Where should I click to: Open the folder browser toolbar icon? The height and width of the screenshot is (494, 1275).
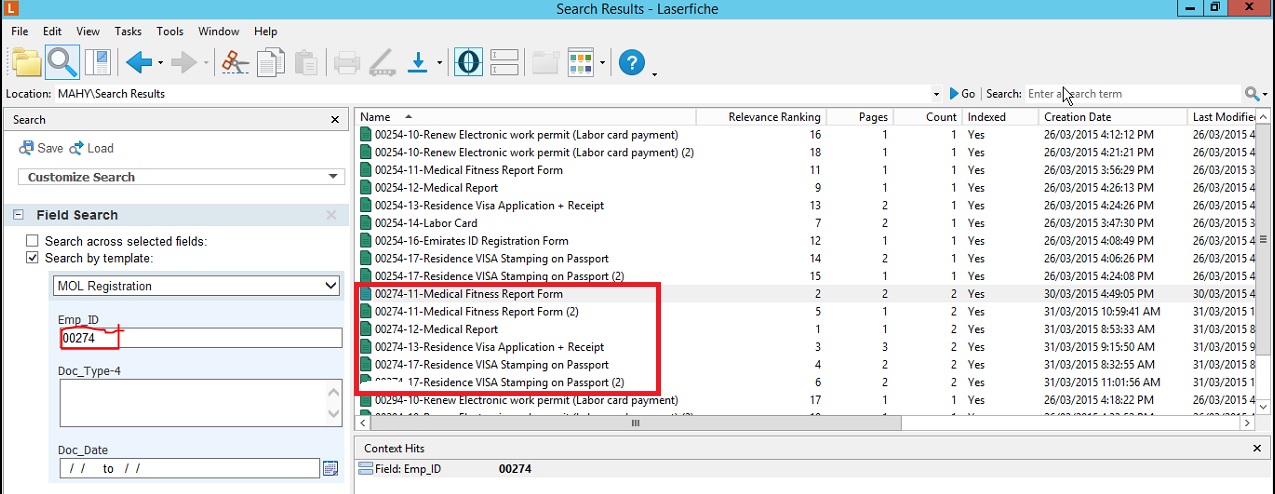click(x=26, y=62)
